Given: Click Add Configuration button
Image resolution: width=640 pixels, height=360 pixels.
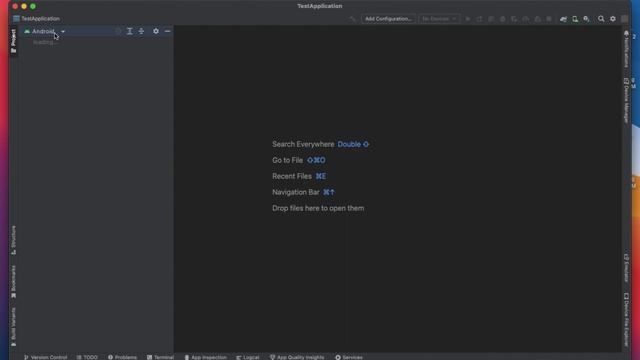Looking at the screenshot, I should (388, 19).
